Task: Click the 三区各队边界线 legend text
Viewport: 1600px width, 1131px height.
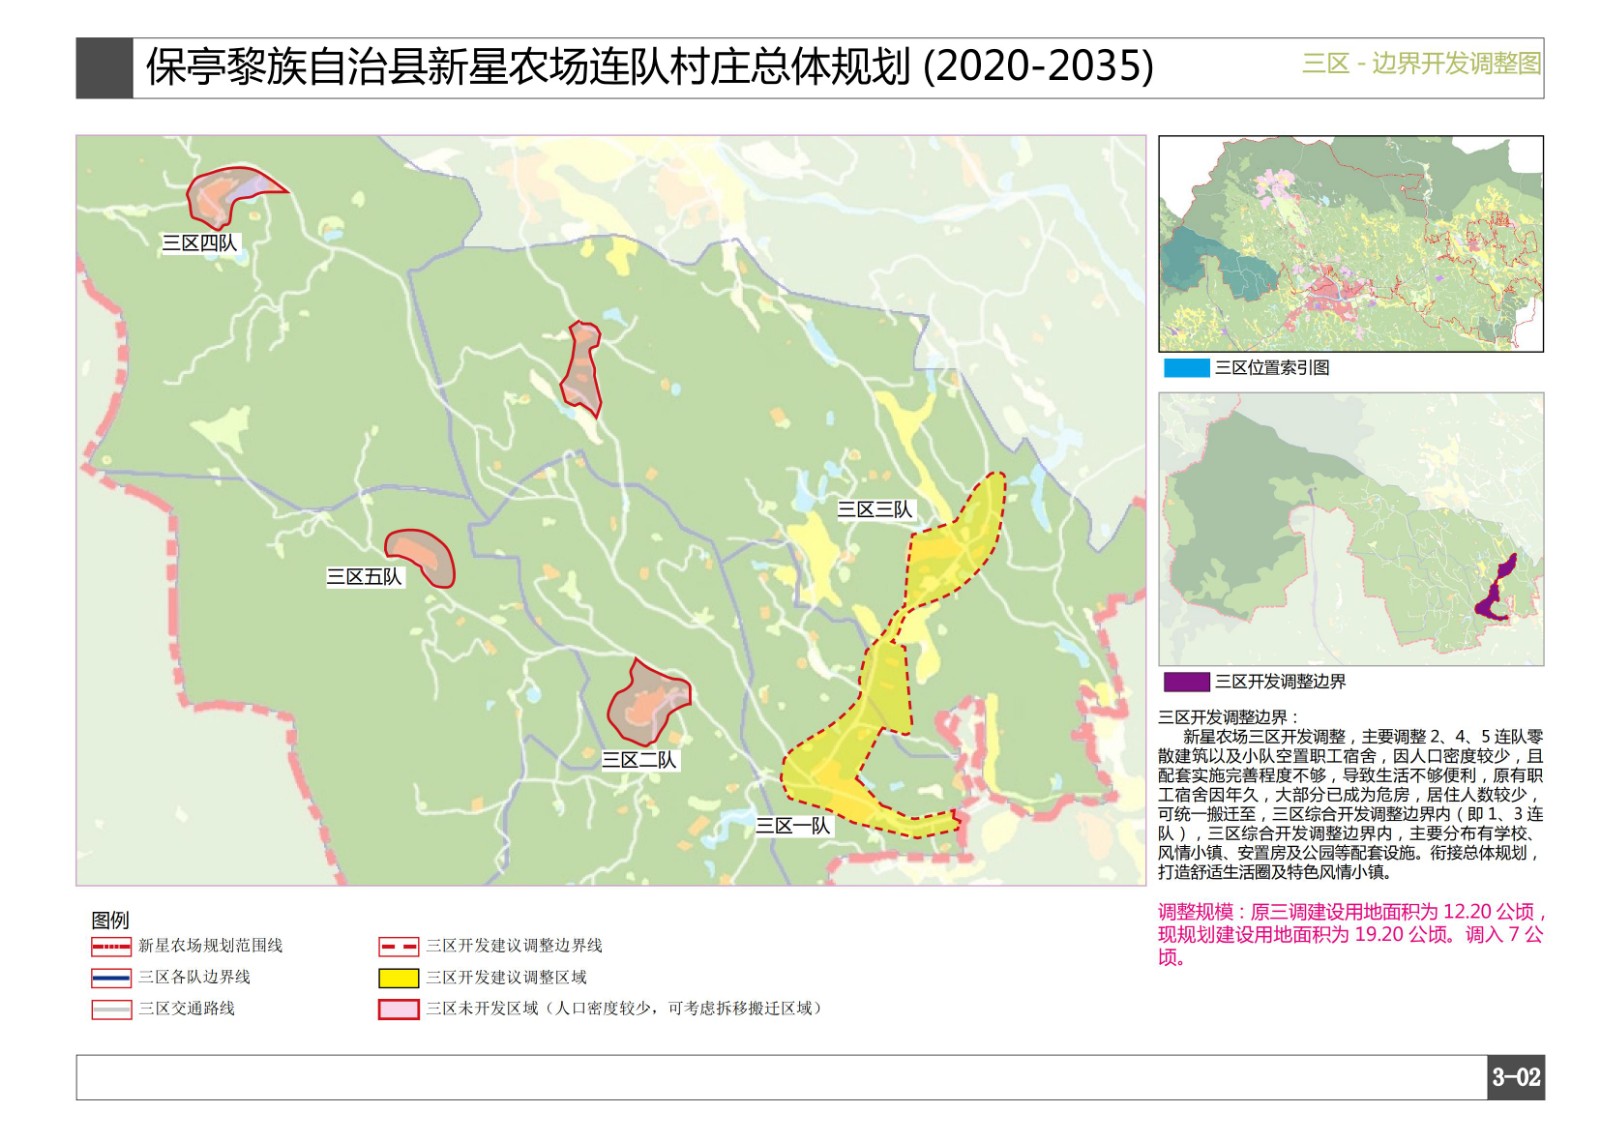Action: (194, 978)
